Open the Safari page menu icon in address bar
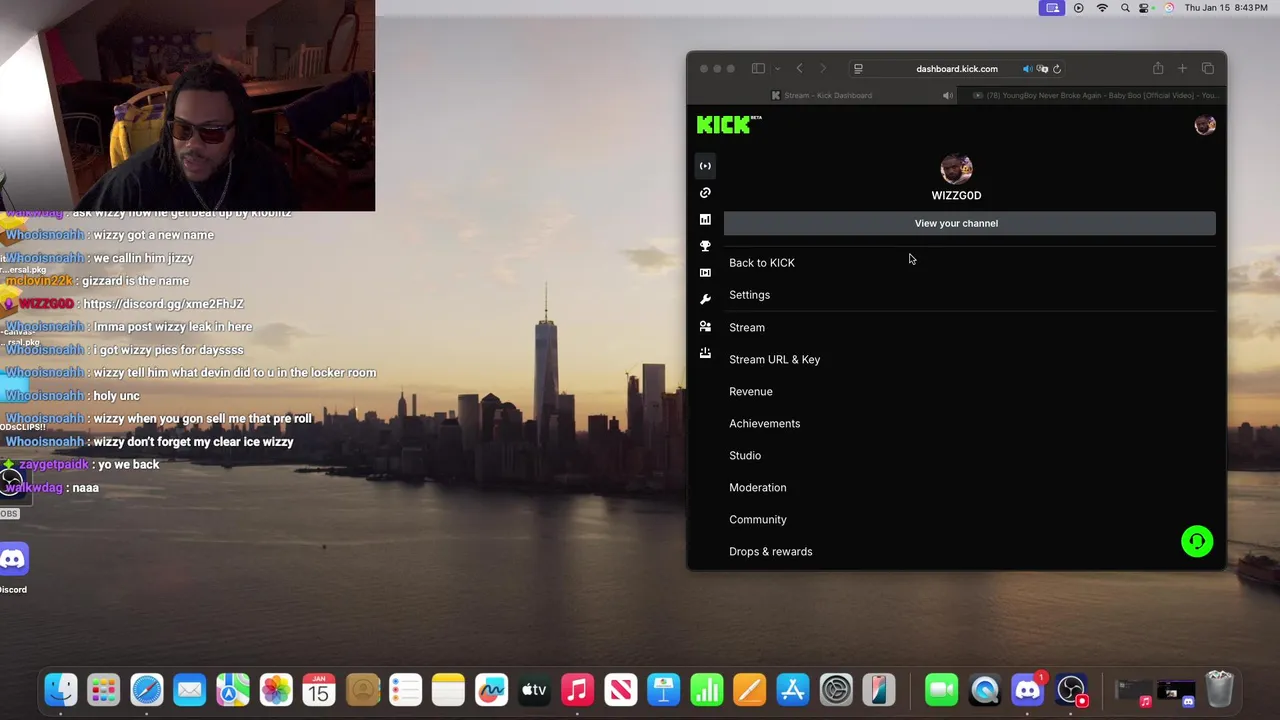 coord(858,69)
